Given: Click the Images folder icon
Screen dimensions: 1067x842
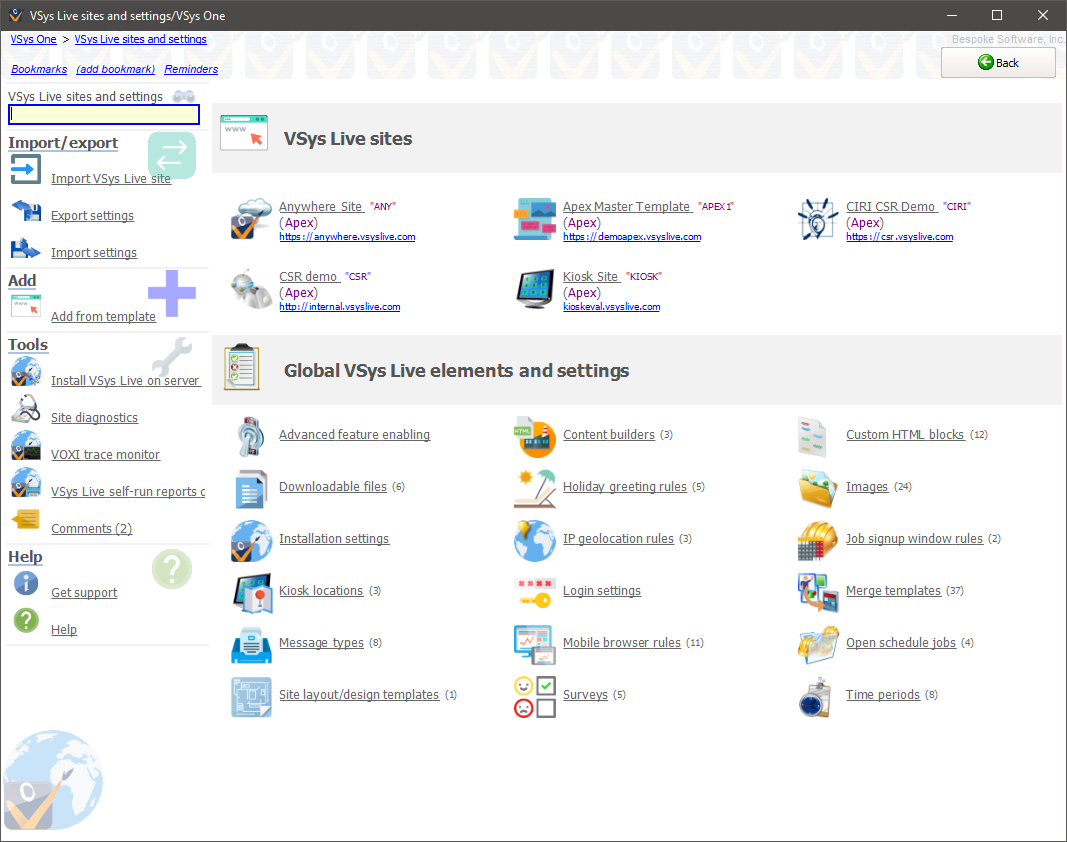Looking at the screenshot, I should point(817,487).
